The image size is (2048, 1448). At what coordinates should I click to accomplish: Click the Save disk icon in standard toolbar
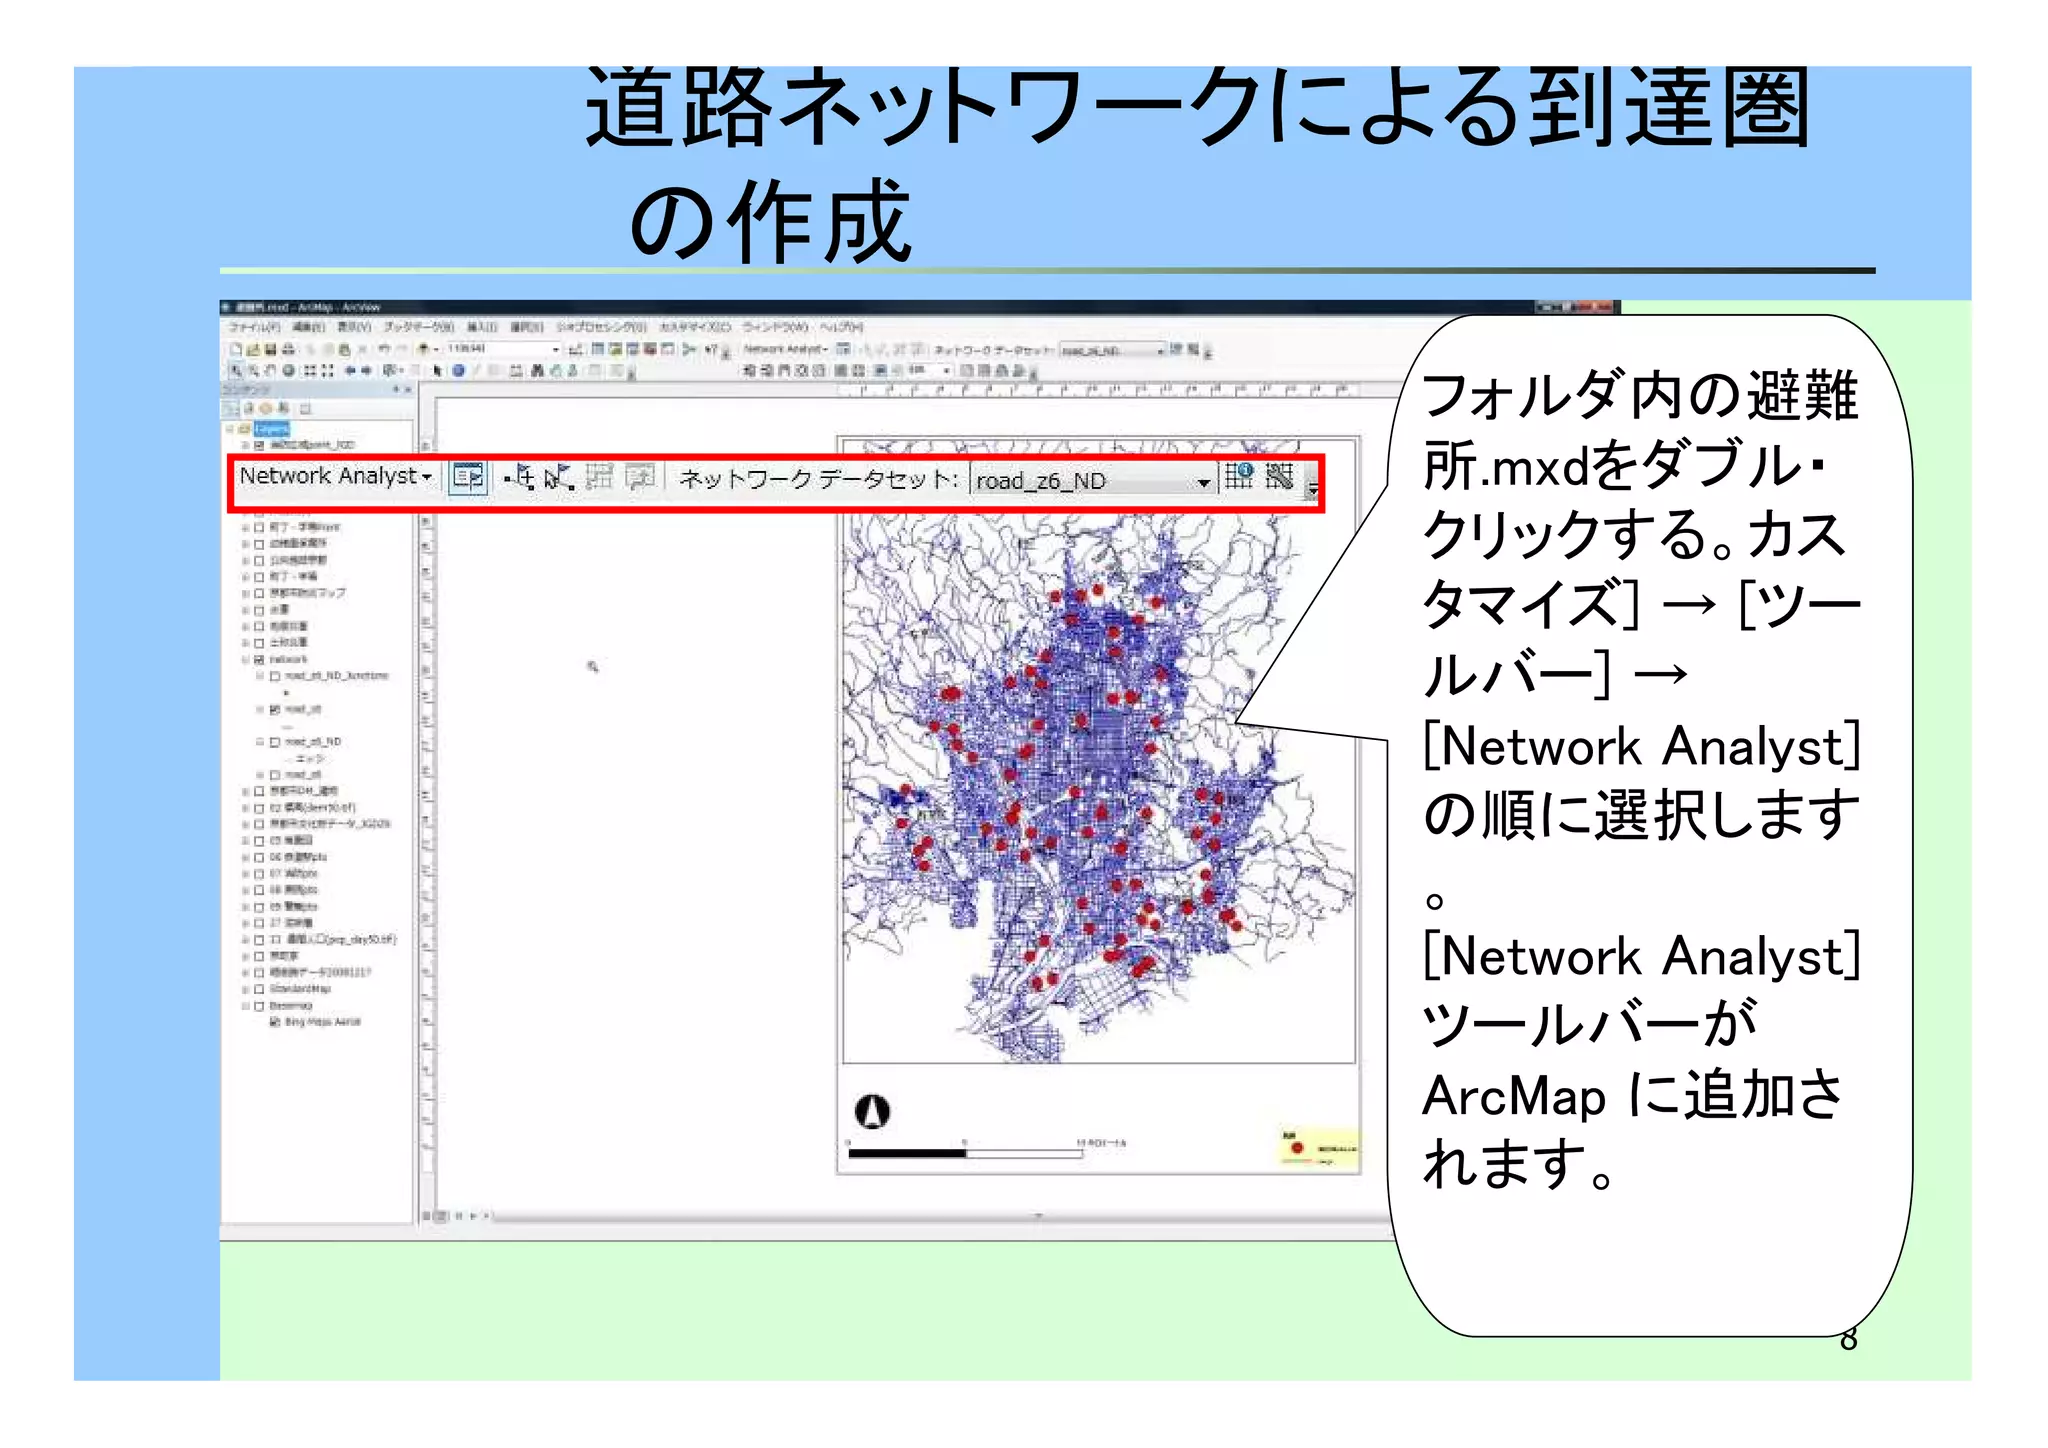(x=270, y=349)
